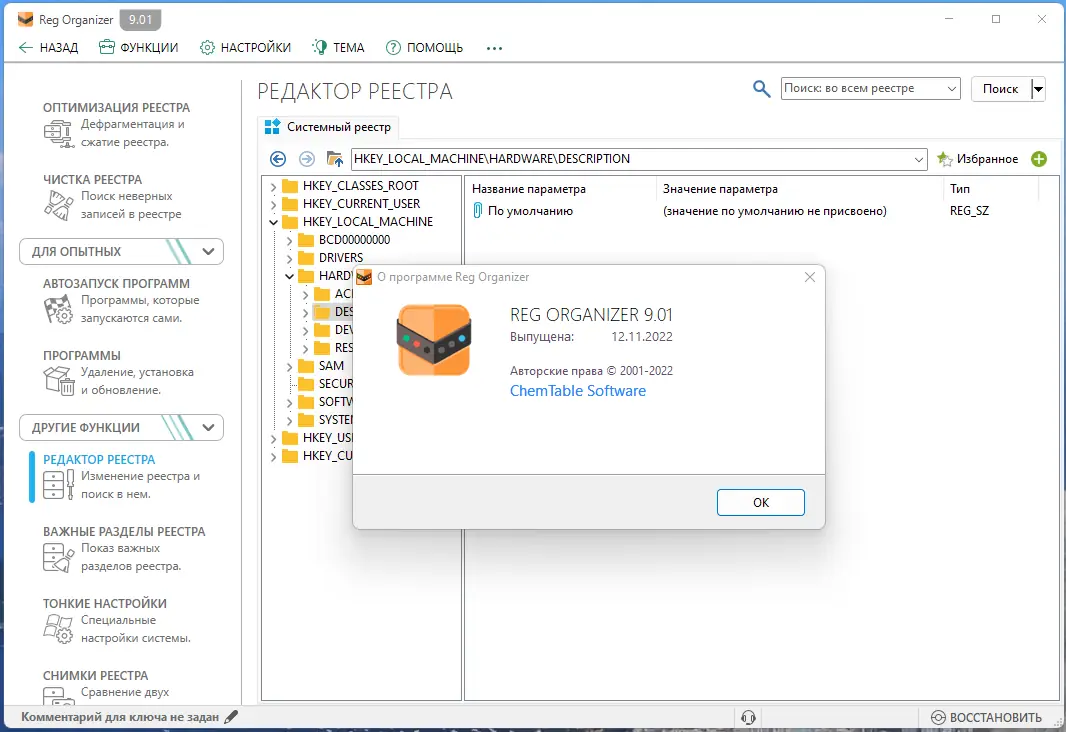Click the headset support icon in status bar

point(749,717)
